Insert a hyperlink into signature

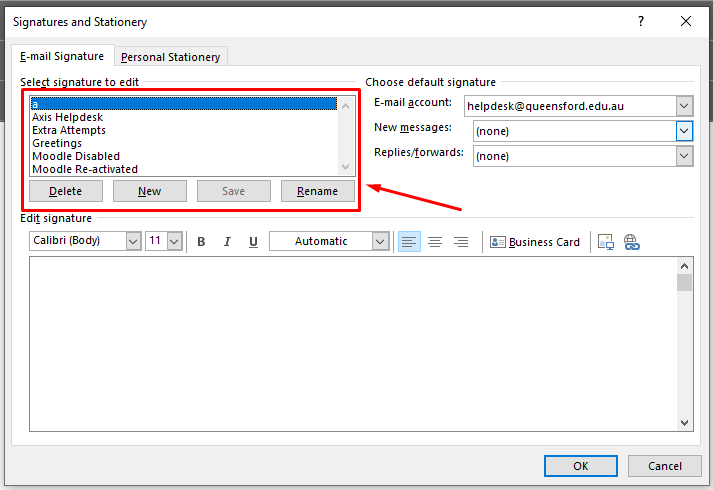631,242
